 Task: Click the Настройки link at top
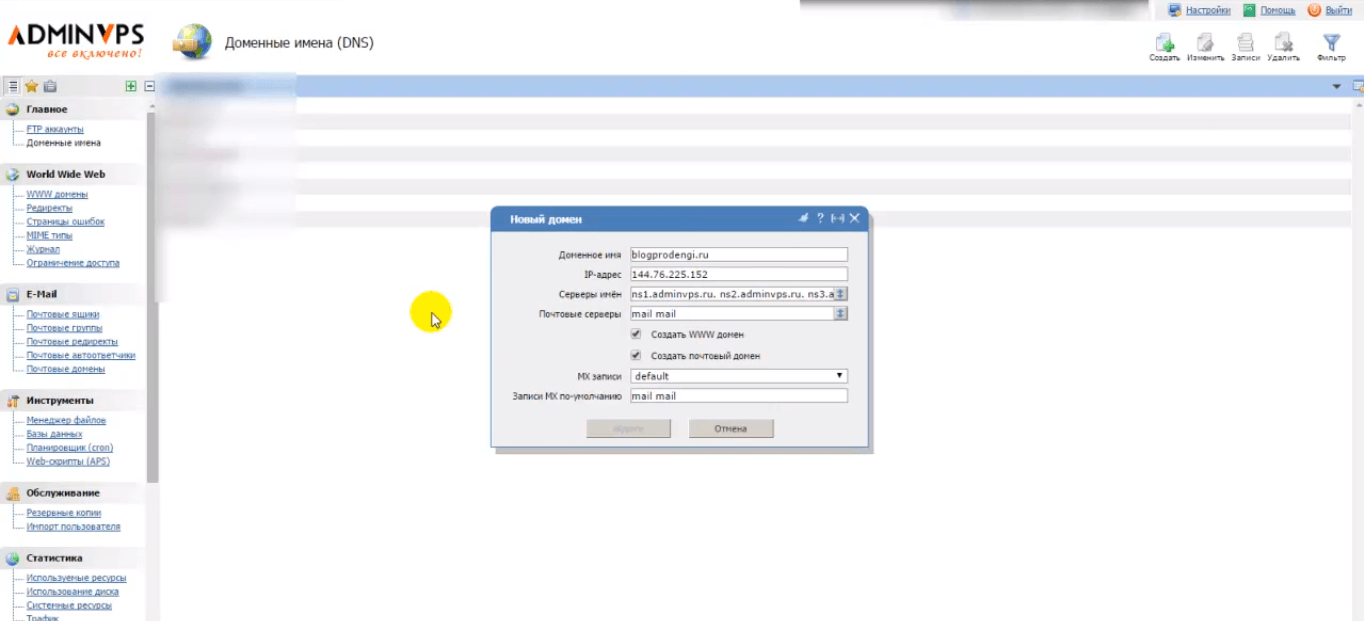point(1208,10)
